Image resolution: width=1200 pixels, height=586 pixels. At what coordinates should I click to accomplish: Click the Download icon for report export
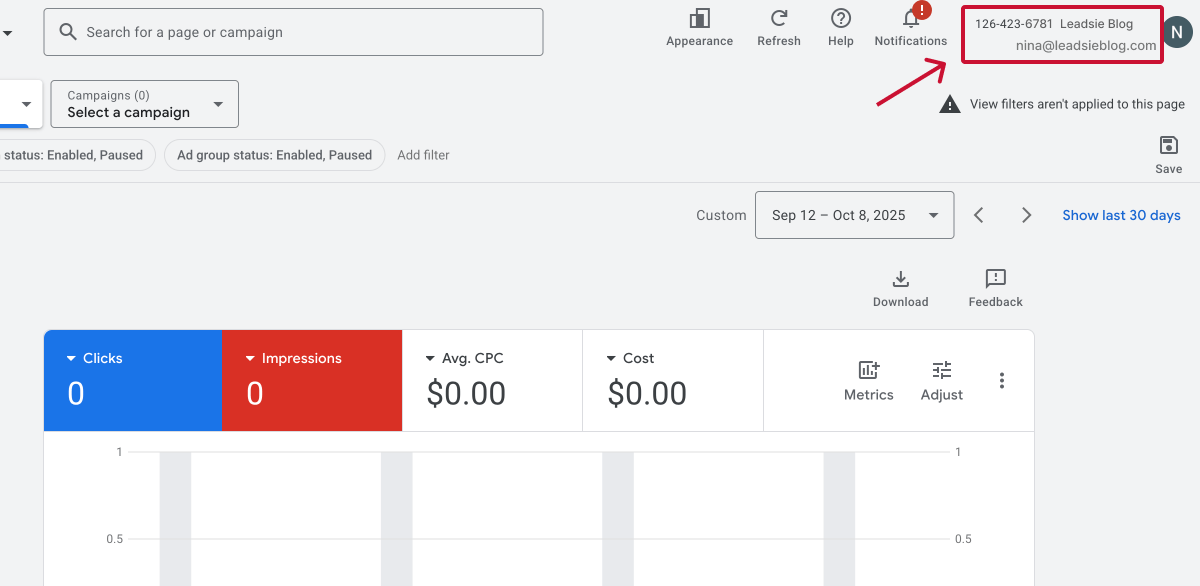[x=900, y=280]
